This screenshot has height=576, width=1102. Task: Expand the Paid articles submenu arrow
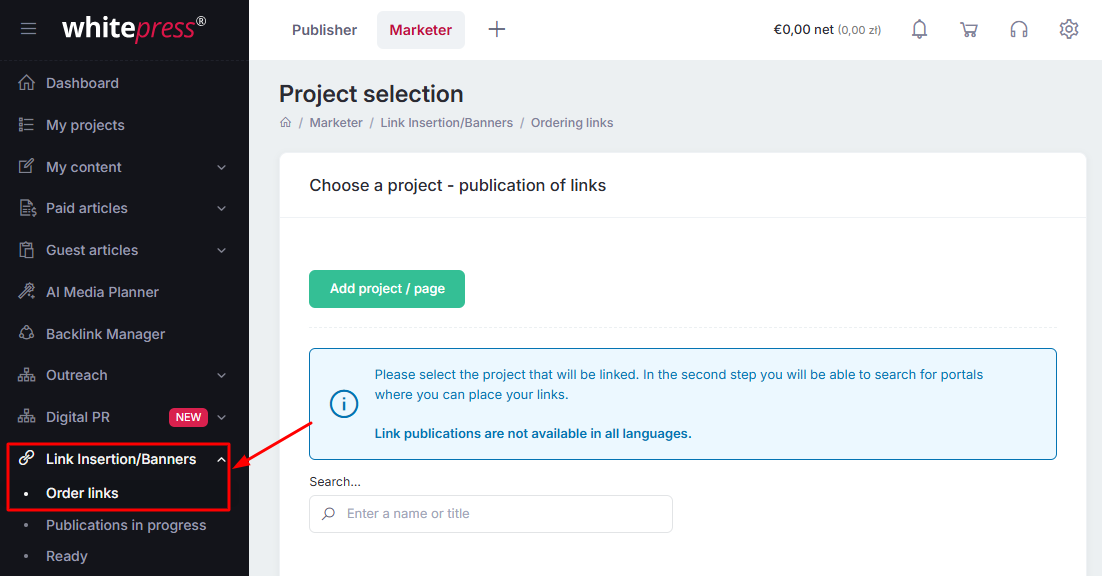(221, 209)
